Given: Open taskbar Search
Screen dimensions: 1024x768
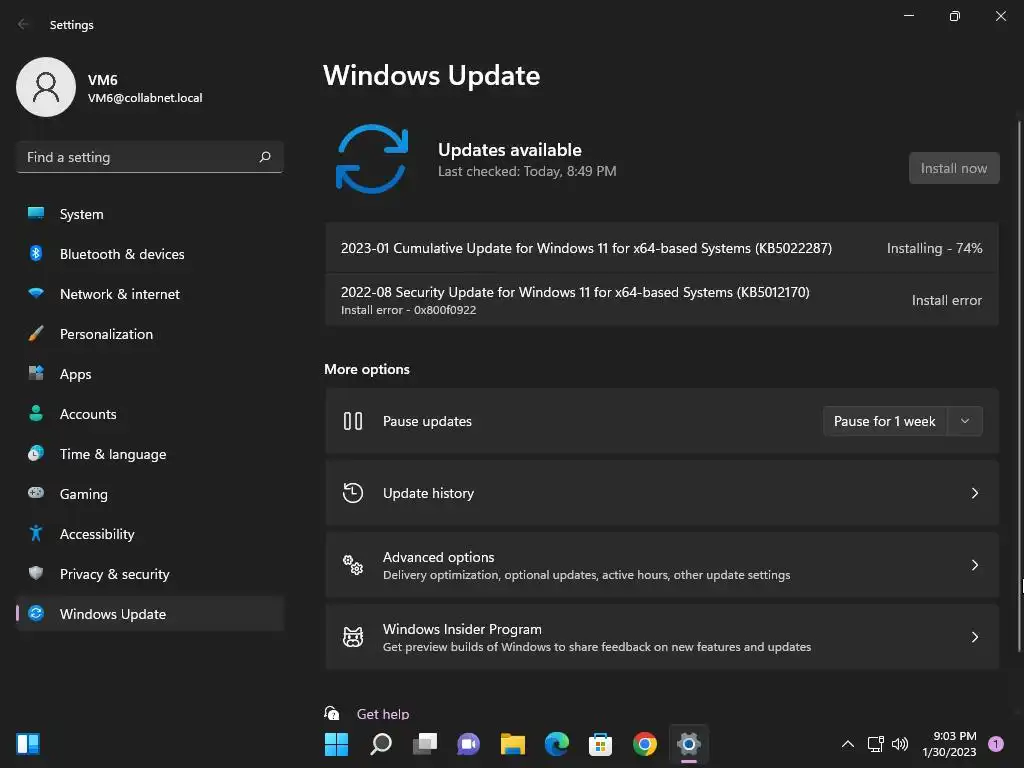Looking at the screenshot, I should point(381,744).
